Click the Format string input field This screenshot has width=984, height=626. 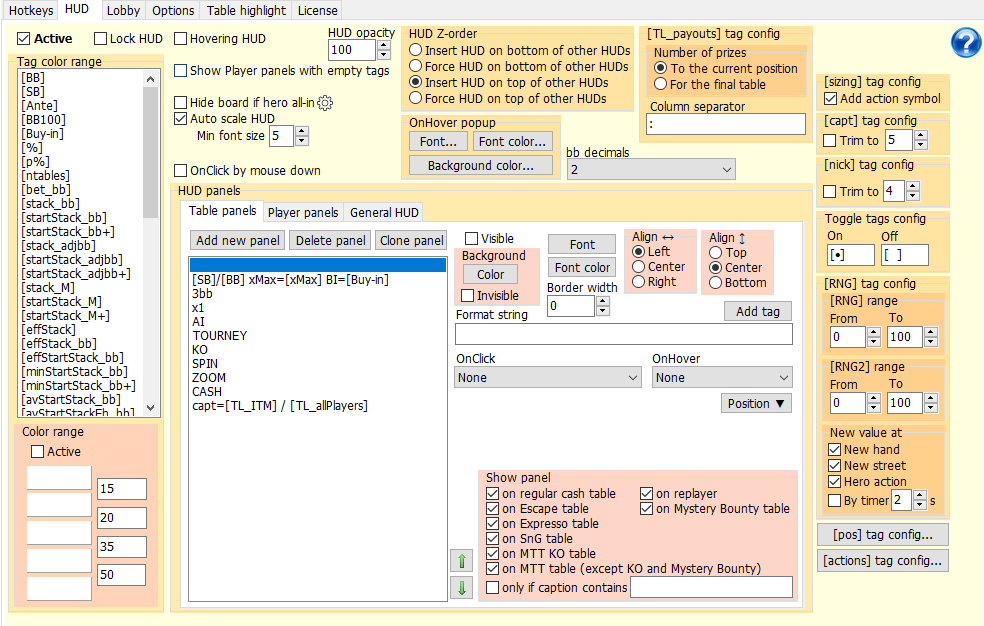[623, 334]
